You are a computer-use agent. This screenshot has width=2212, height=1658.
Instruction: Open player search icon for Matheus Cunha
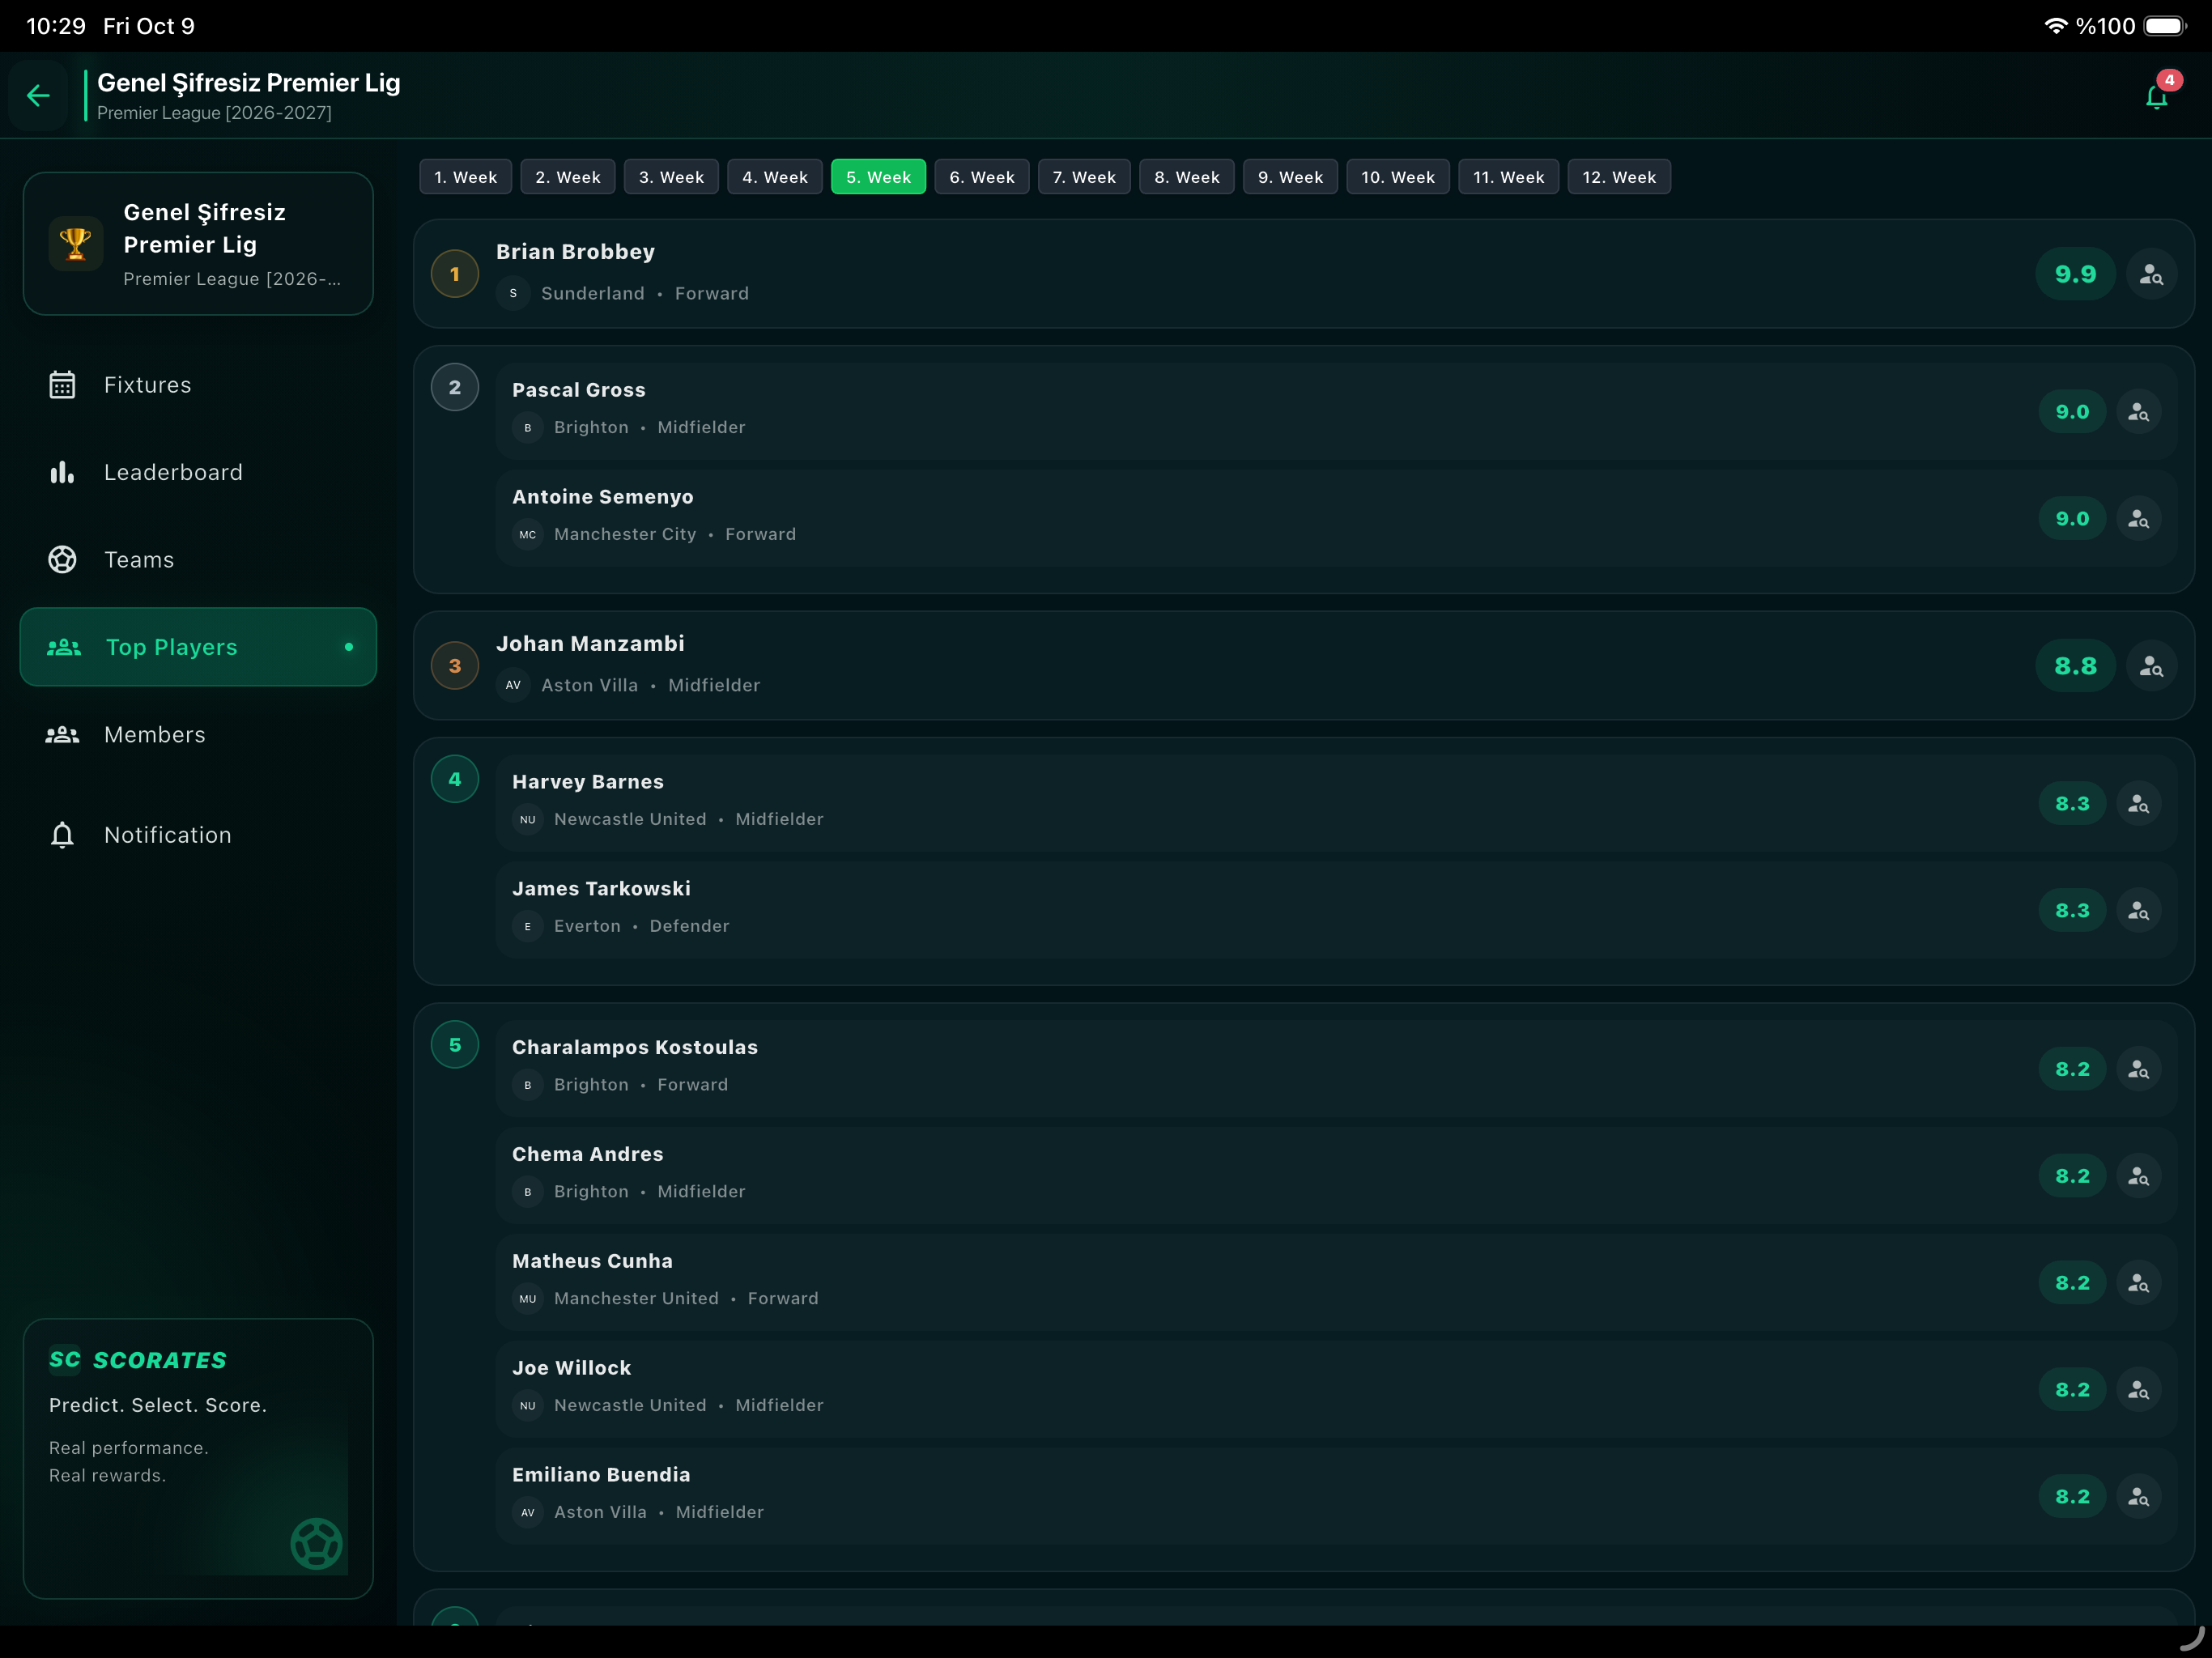point(2138,1283)
